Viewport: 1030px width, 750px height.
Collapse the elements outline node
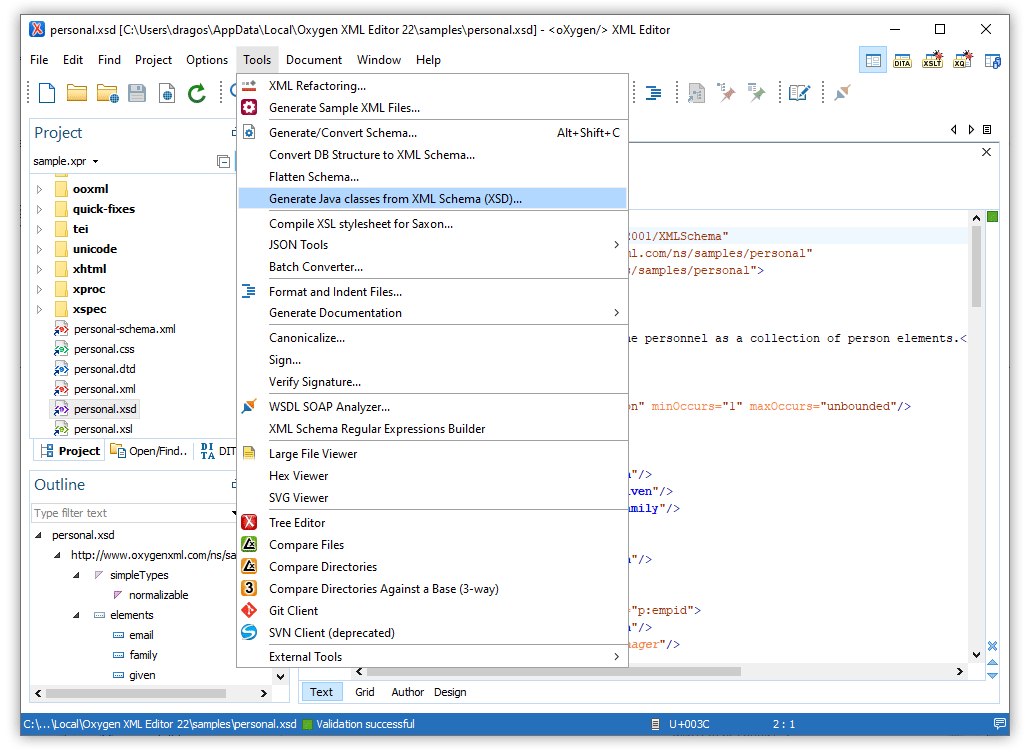coord(76,615)
